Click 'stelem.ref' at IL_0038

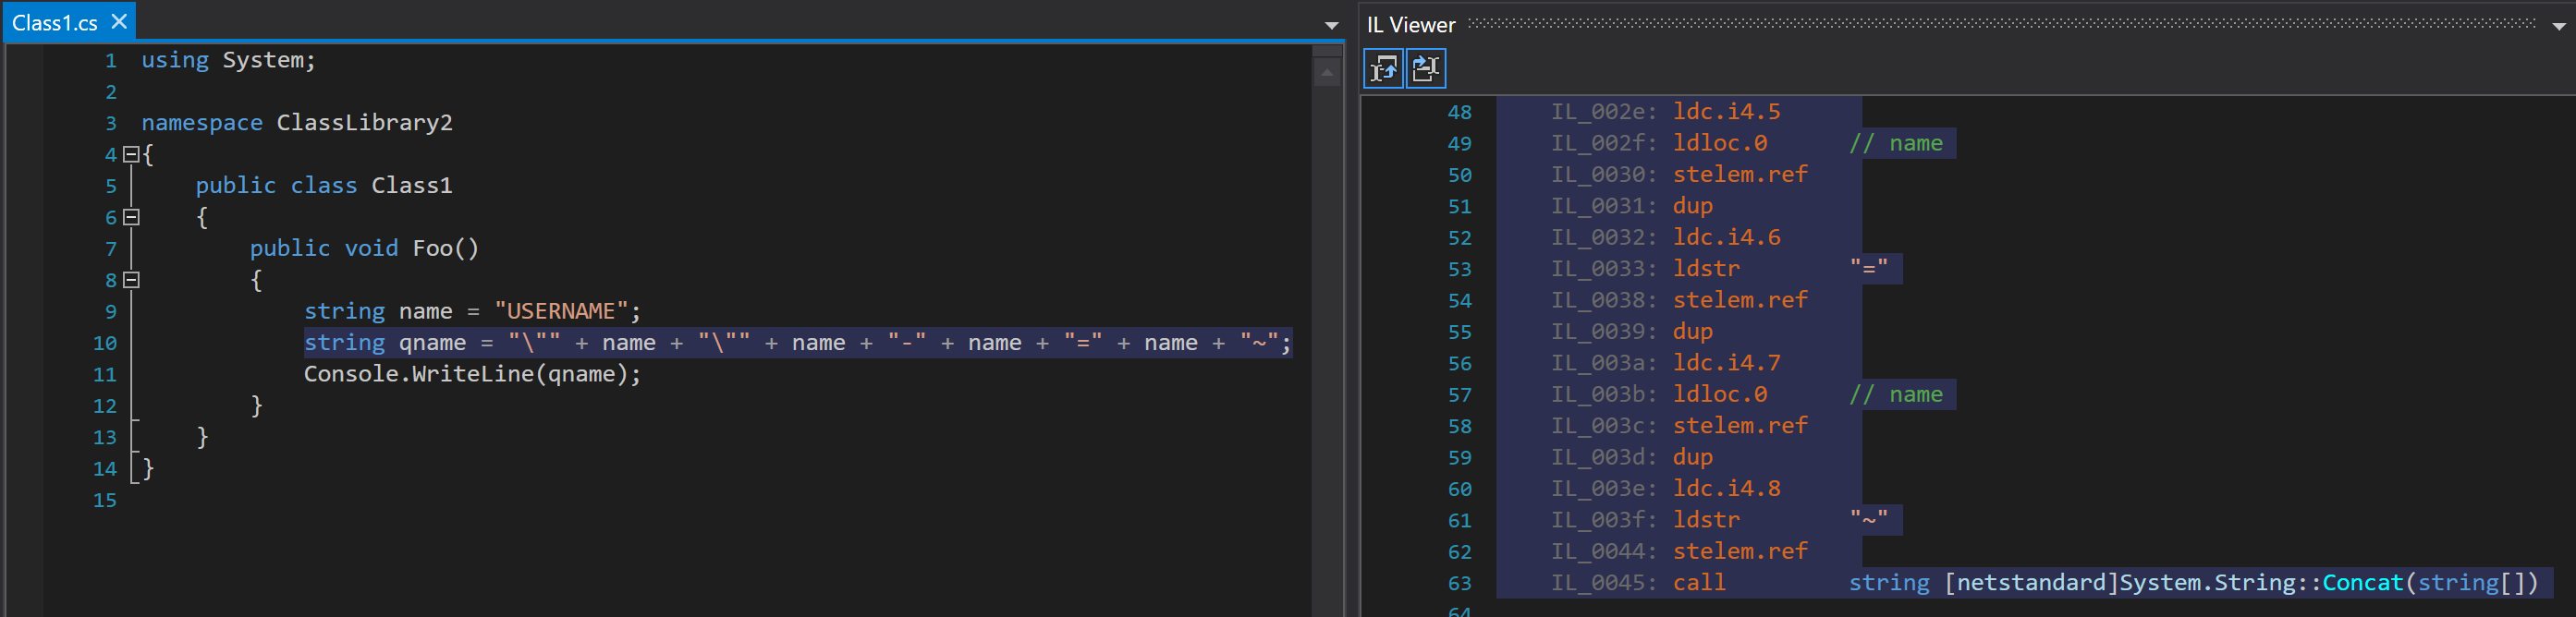pos(1740,300)
